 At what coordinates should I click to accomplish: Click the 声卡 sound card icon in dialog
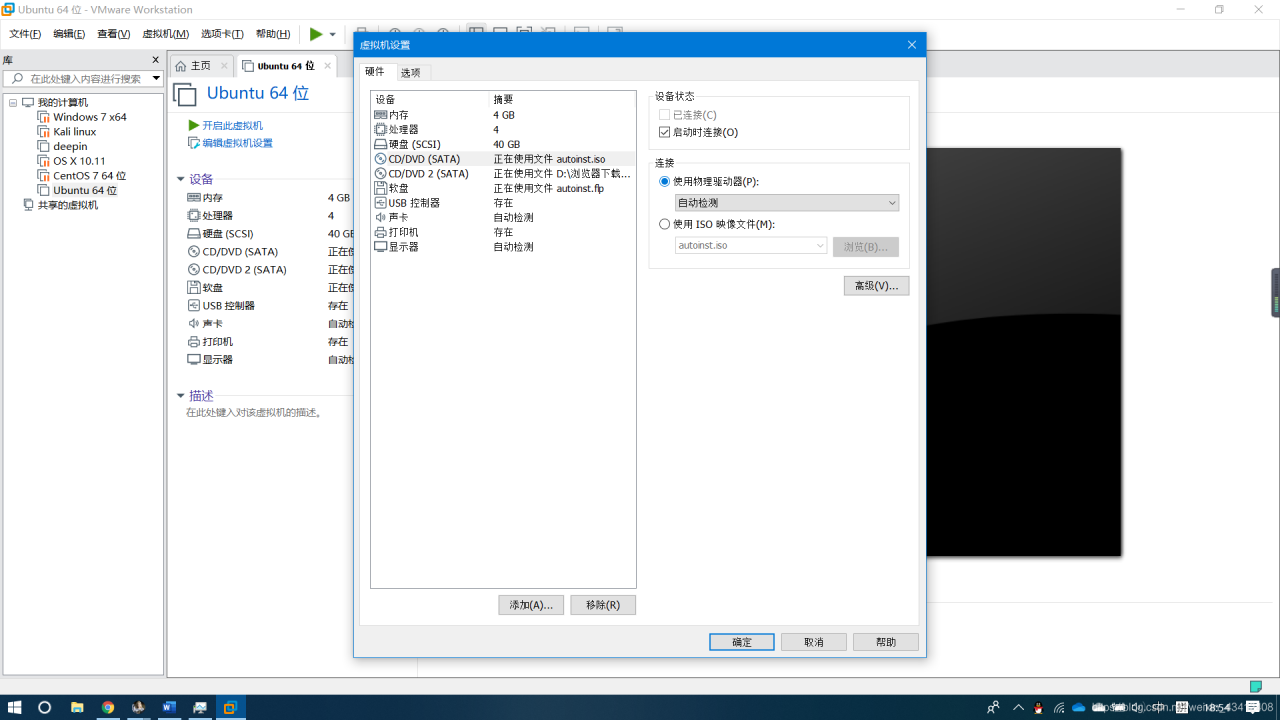380,217
